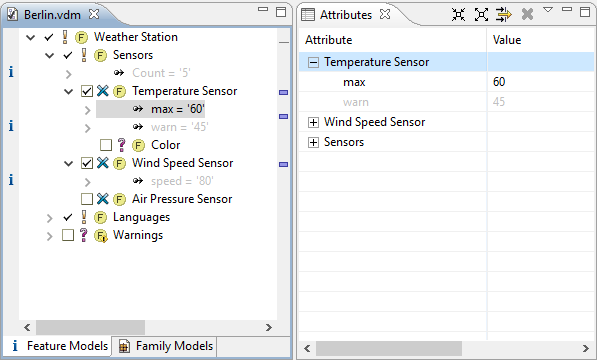Image resolution: width=597 pixels, height=360 pixels.
Task: Click the Attributes view table icon
Action: click(308, 15)
